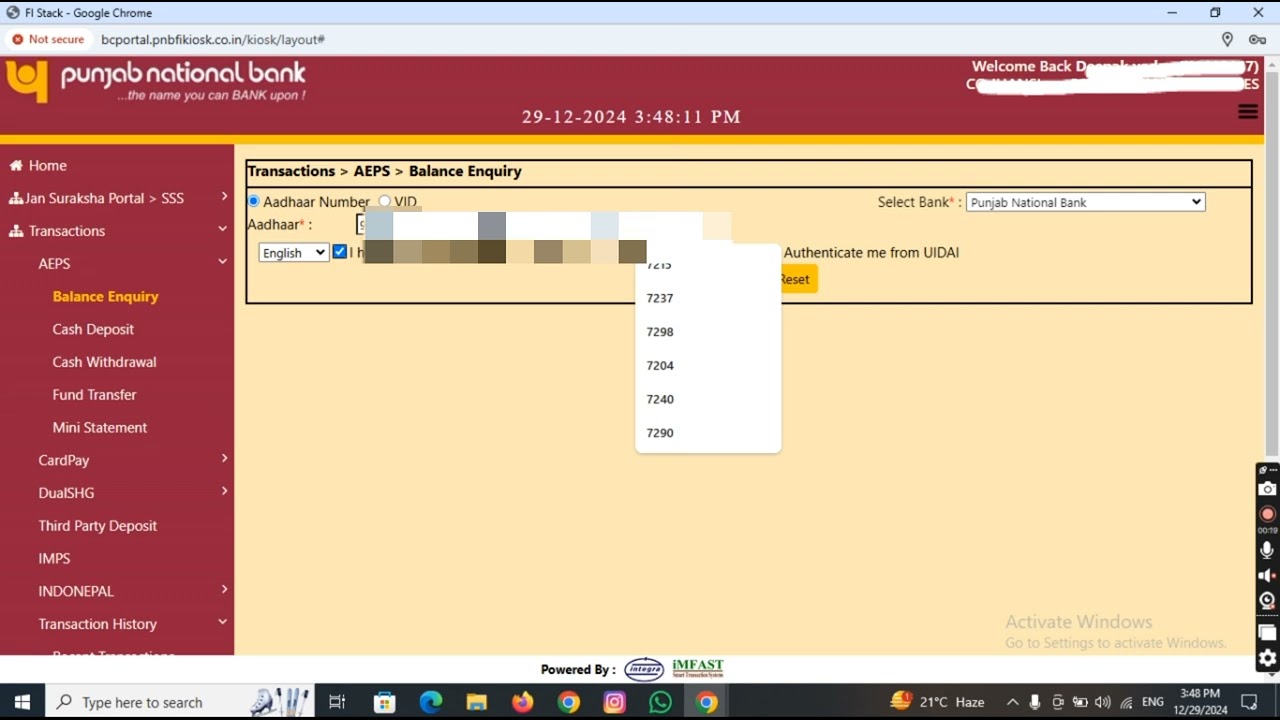Open Instagram from the taskbar
Image resolution: width=1280 pixels, height=720 pixels.
coord(614,702)
